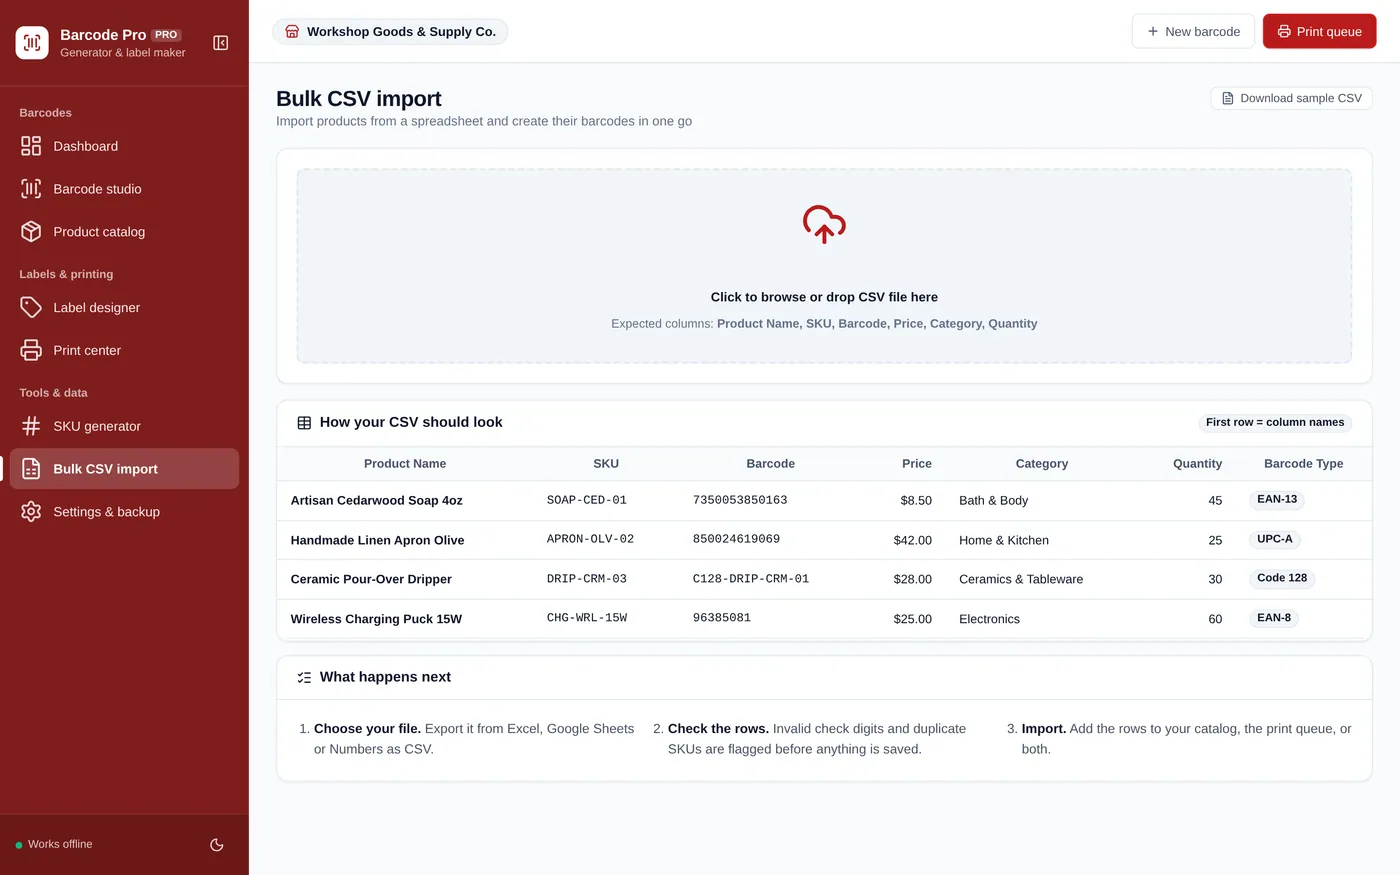Click the Bulk CSV import file icon

(31, 469)
